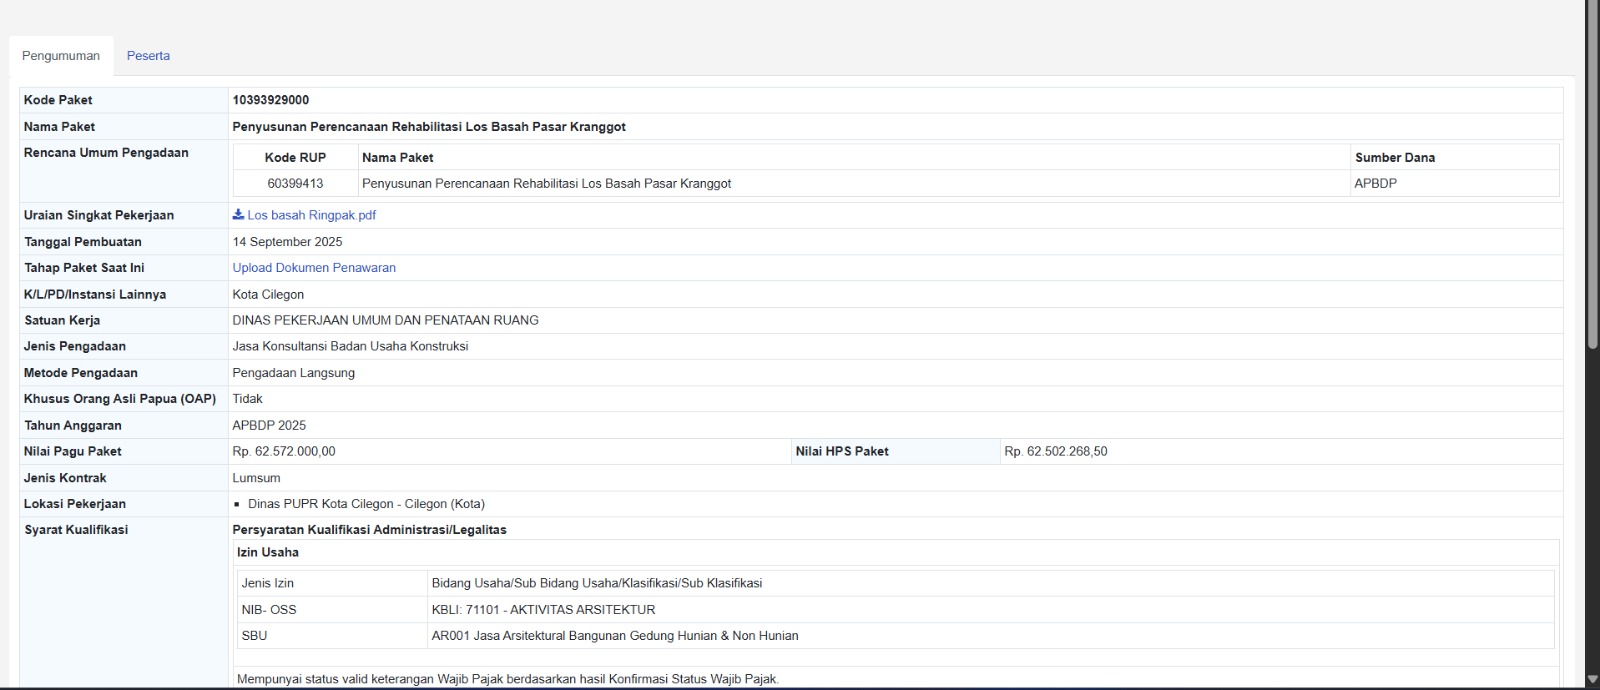Click the date 14 September 2025
1600x690 pixels.
(x=287, y=242)
